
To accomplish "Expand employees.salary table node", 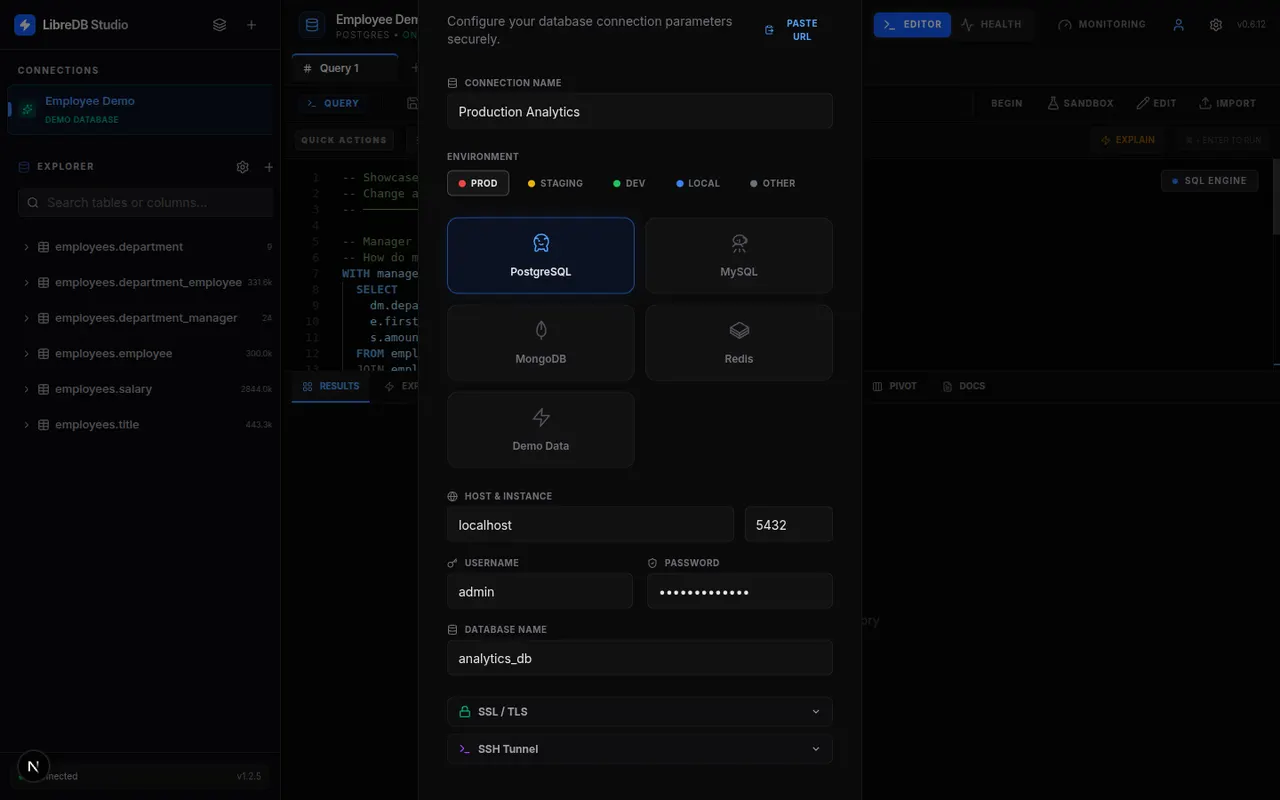I will coord(27,389).
